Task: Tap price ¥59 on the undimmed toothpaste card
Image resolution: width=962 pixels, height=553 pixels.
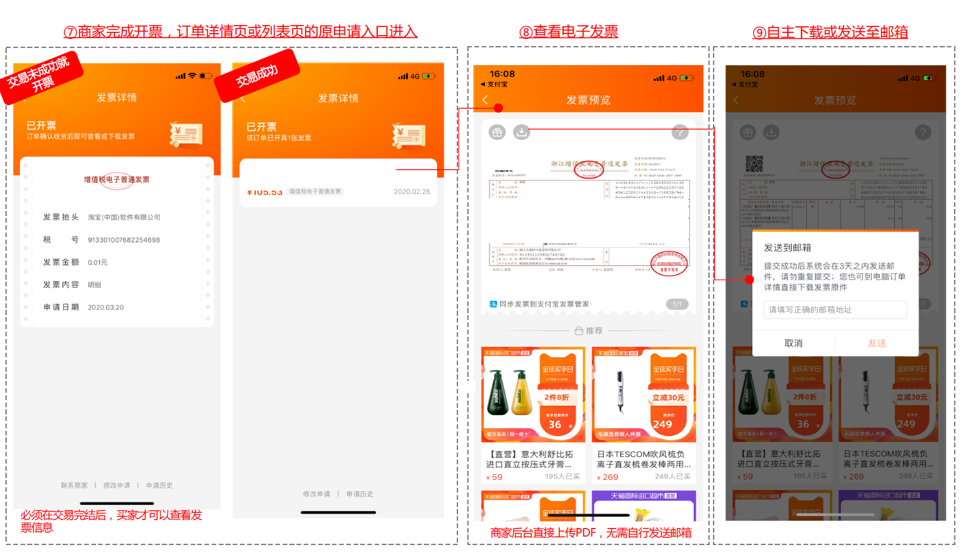Action: (x=494, y=477)
